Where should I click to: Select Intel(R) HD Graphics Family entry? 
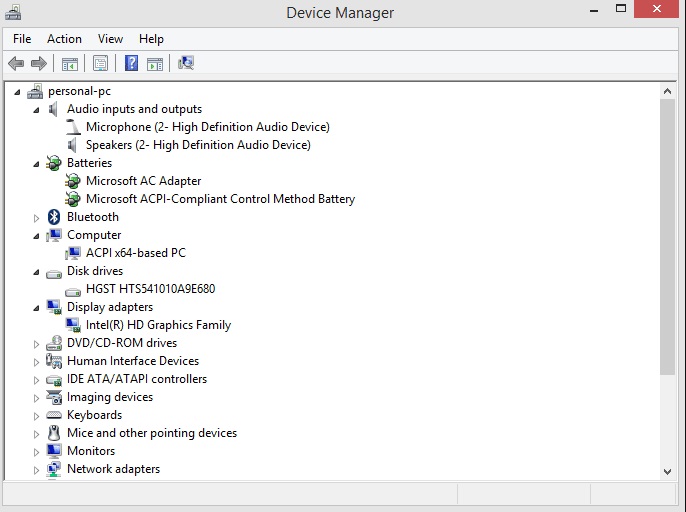(x=158, y=325)
